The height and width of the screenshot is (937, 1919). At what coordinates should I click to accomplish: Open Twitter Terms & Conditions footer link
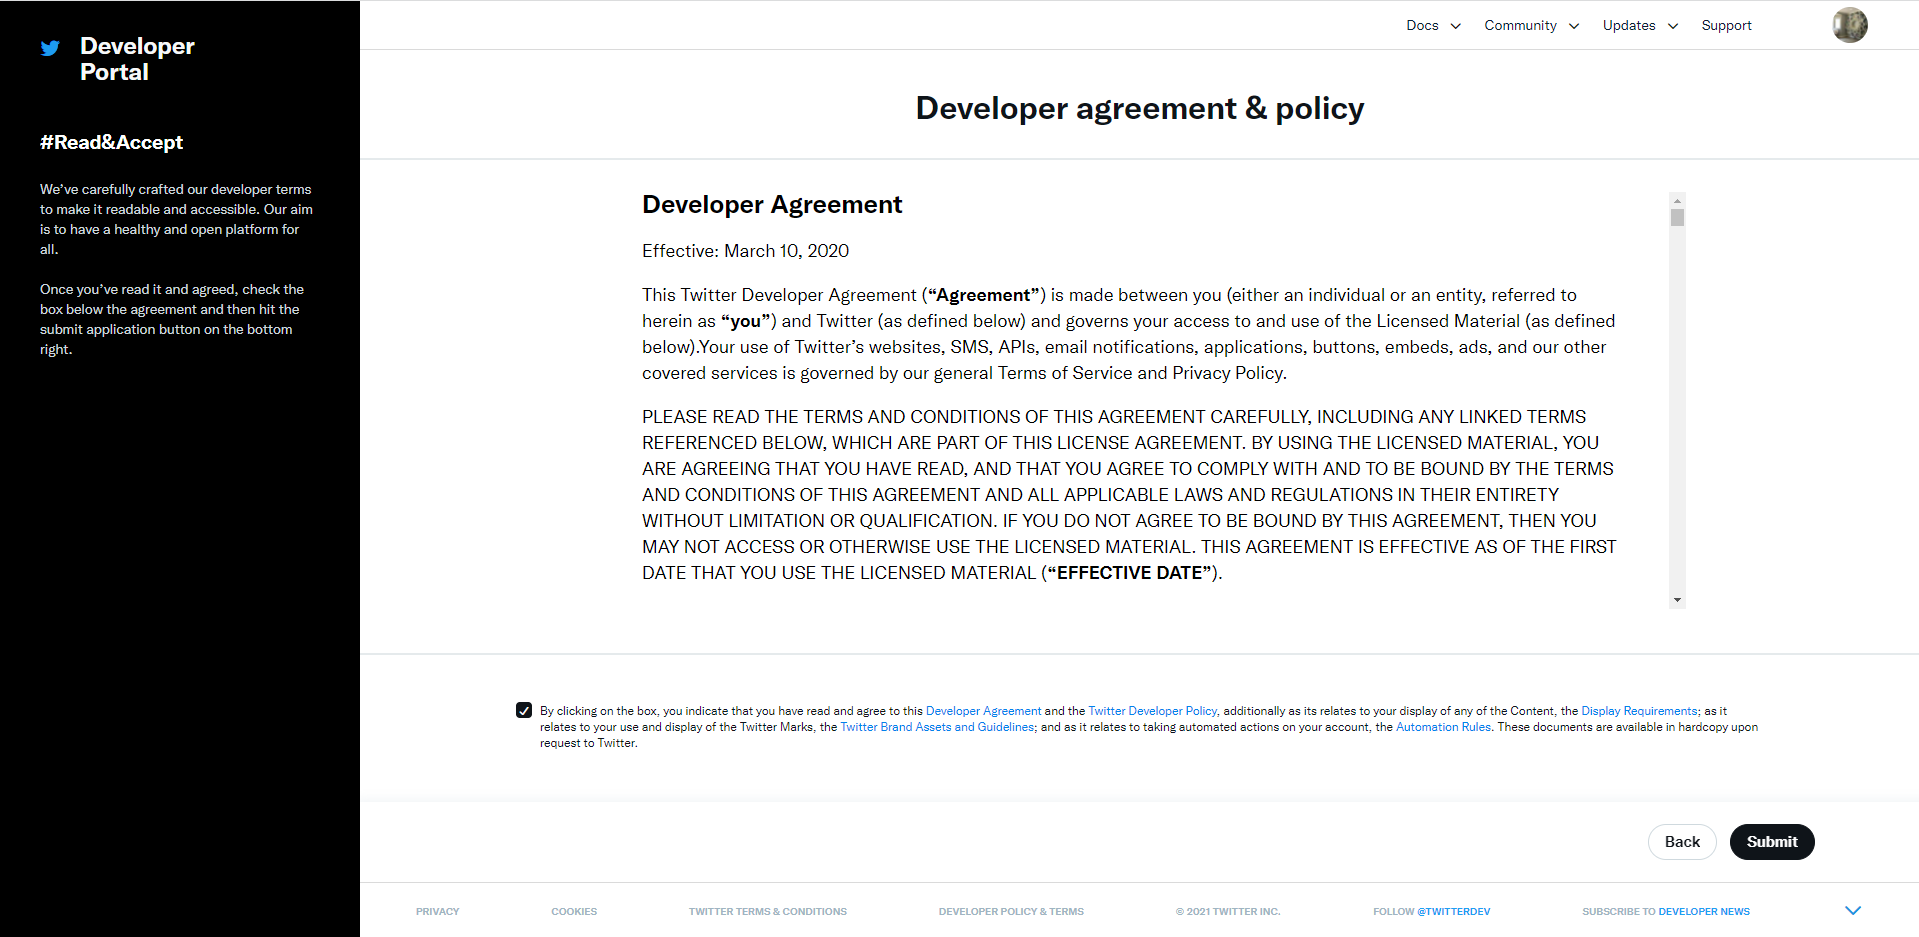click(x=768, y=911)
